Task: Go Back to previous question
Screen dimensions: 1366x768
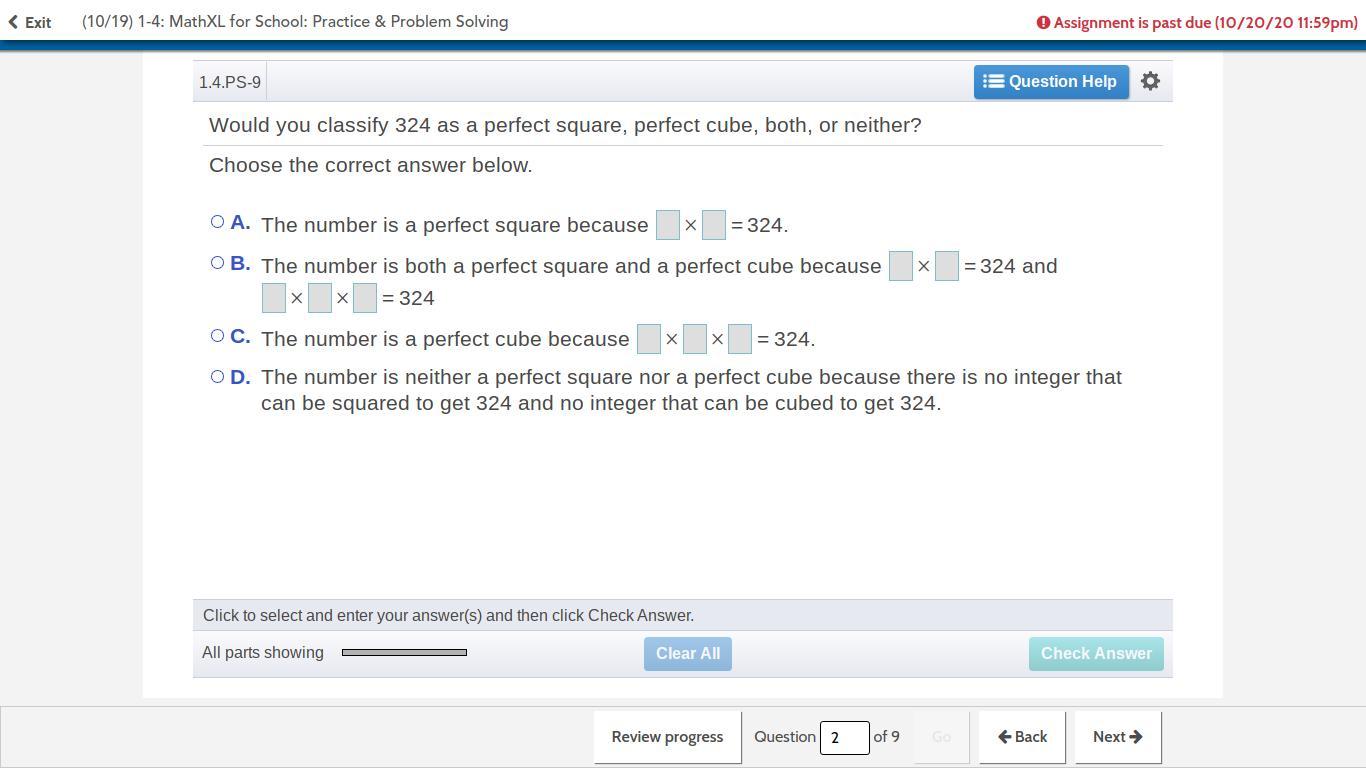Action: click(x=1022, y=737)
